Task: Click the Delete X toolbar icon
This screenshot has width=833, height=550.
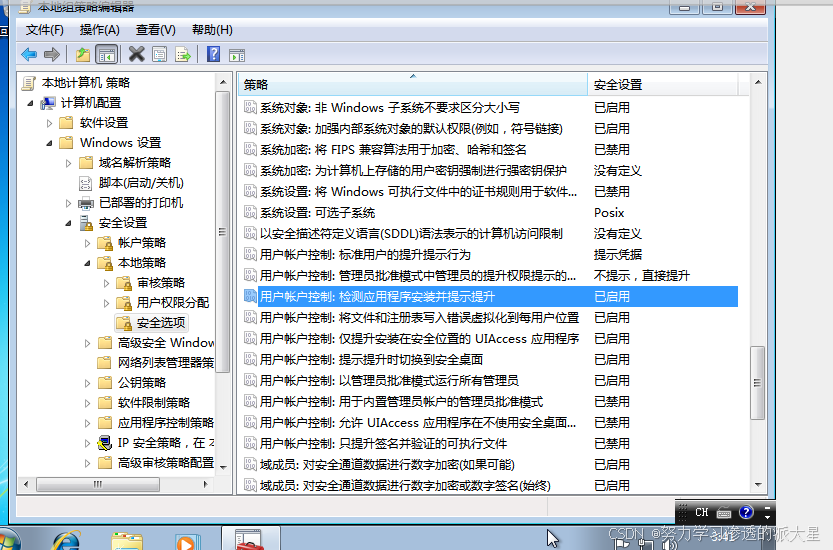Action: 137,54
